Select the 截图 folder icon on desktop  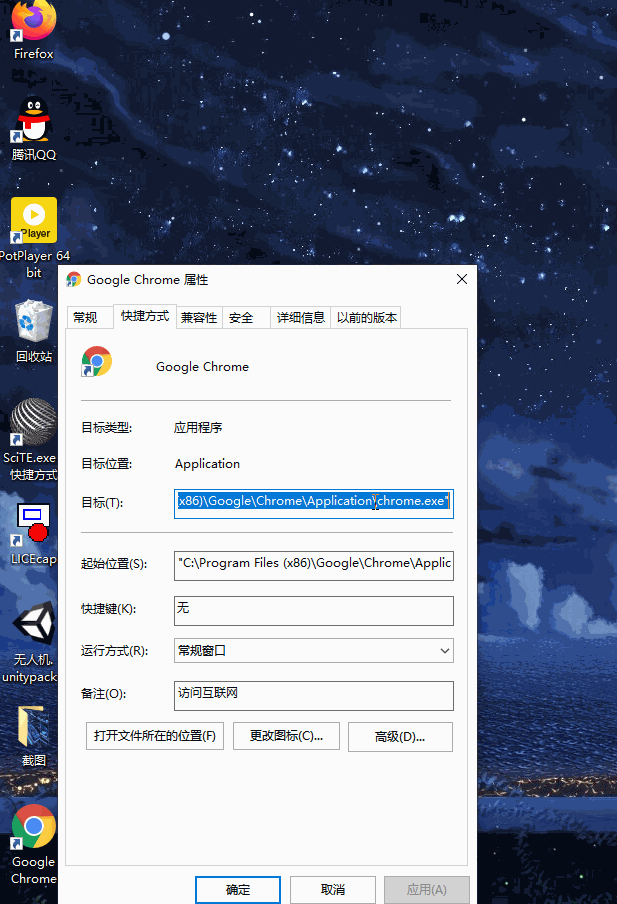point(33,736)
